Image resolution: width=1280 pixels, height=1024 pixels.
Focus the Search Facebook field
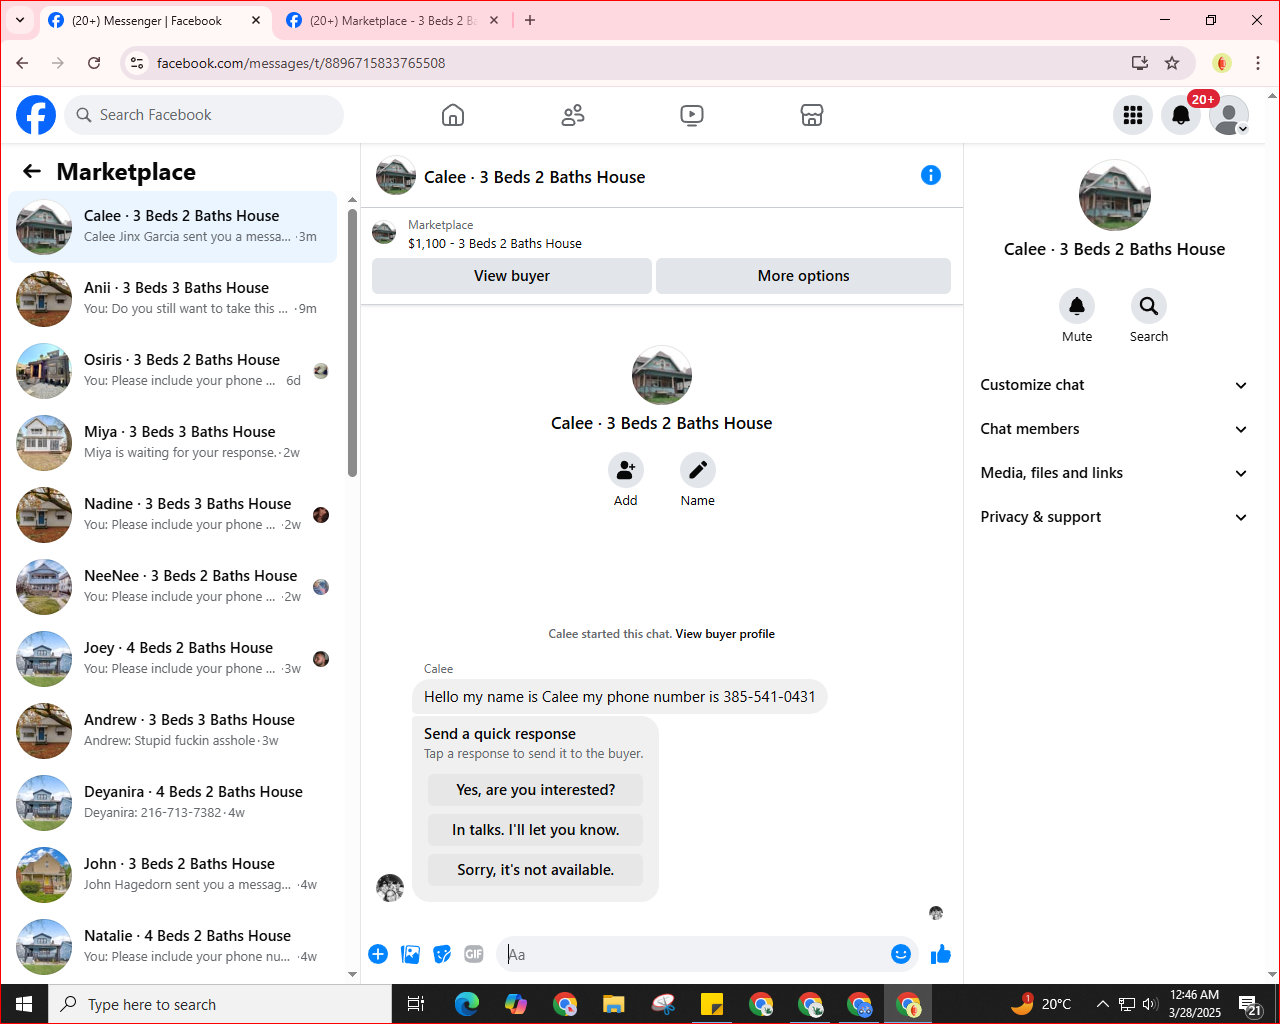(x=204, y=115)
